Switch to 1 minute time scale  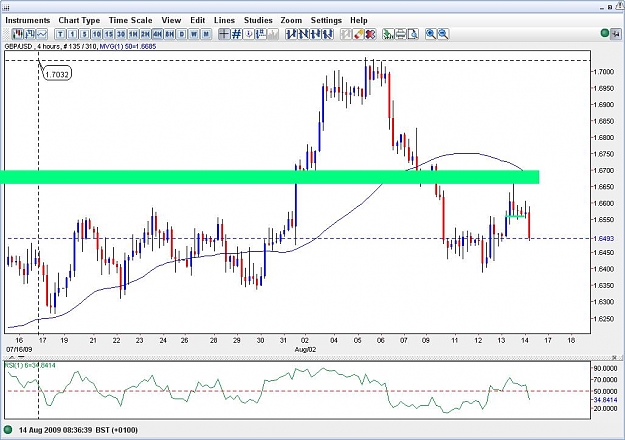point(72,34)
